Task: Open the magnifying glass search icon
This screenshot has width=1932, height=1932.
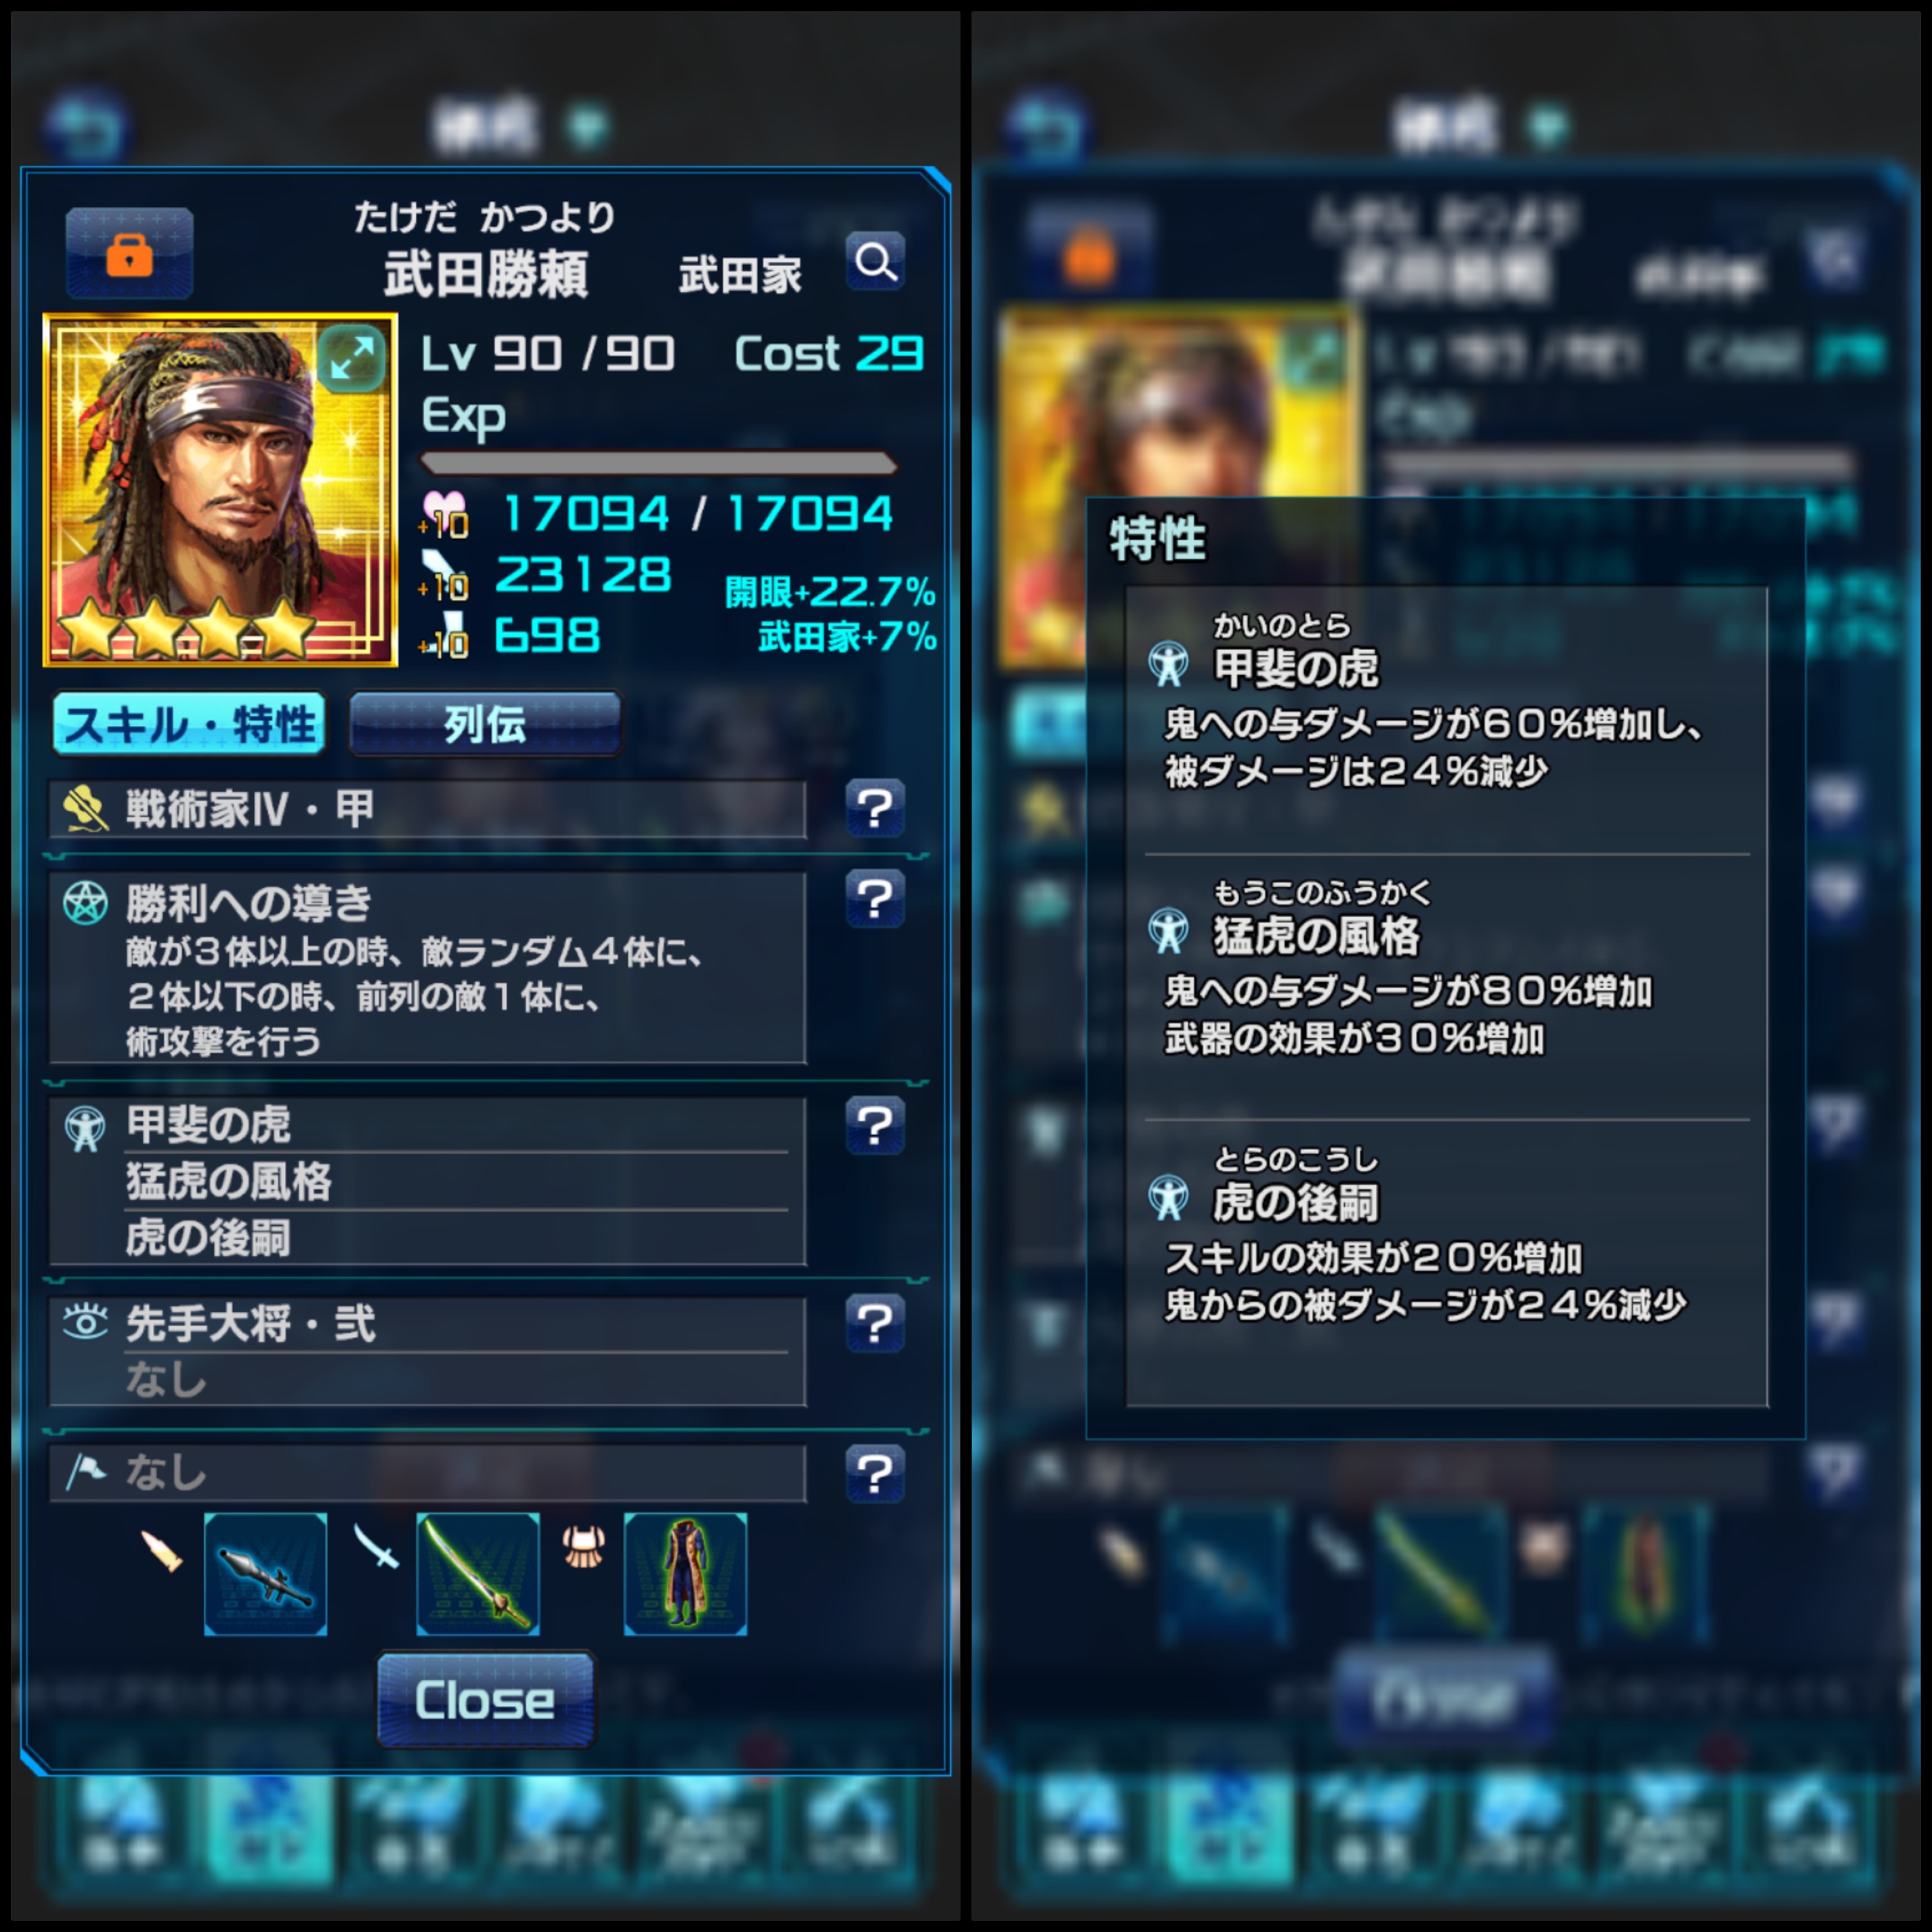Action: coord(875,261)
